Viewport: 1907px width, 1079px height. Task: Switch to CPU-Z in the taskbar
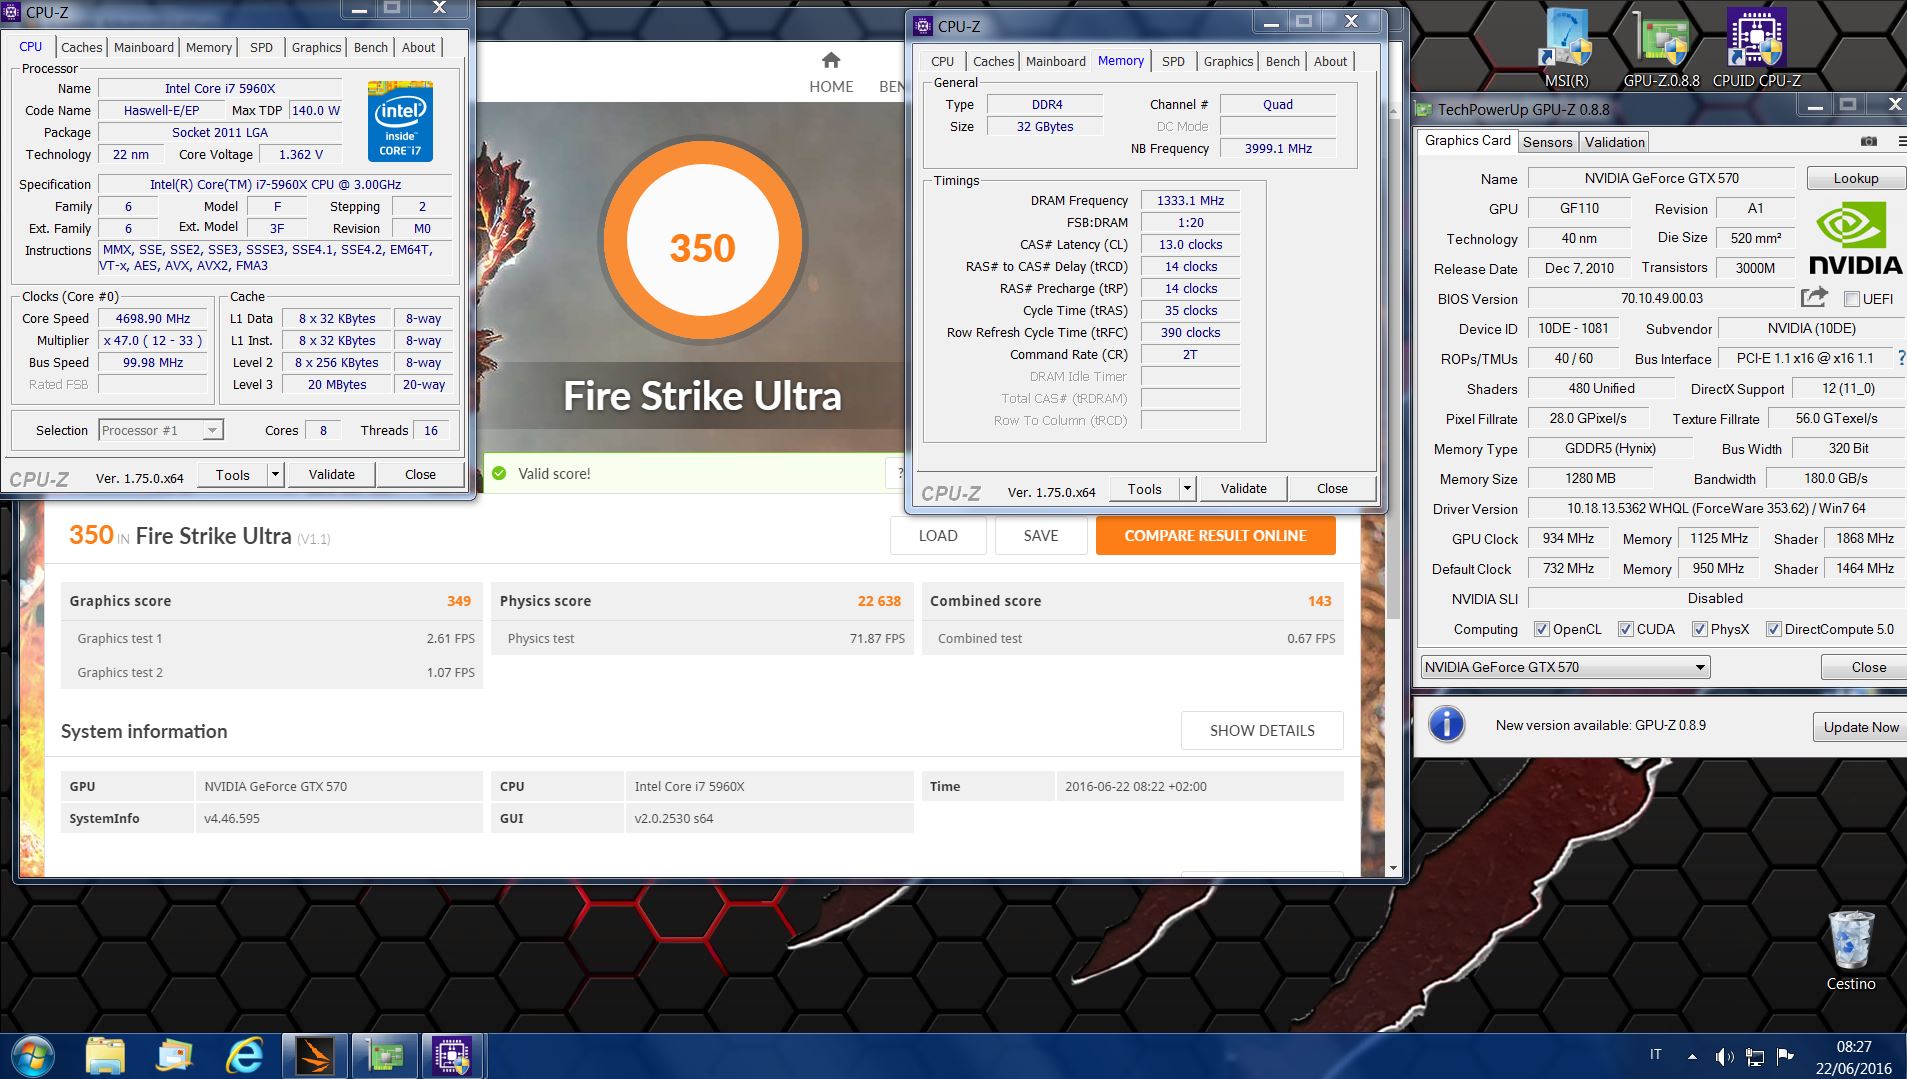tap(453, 1056)
